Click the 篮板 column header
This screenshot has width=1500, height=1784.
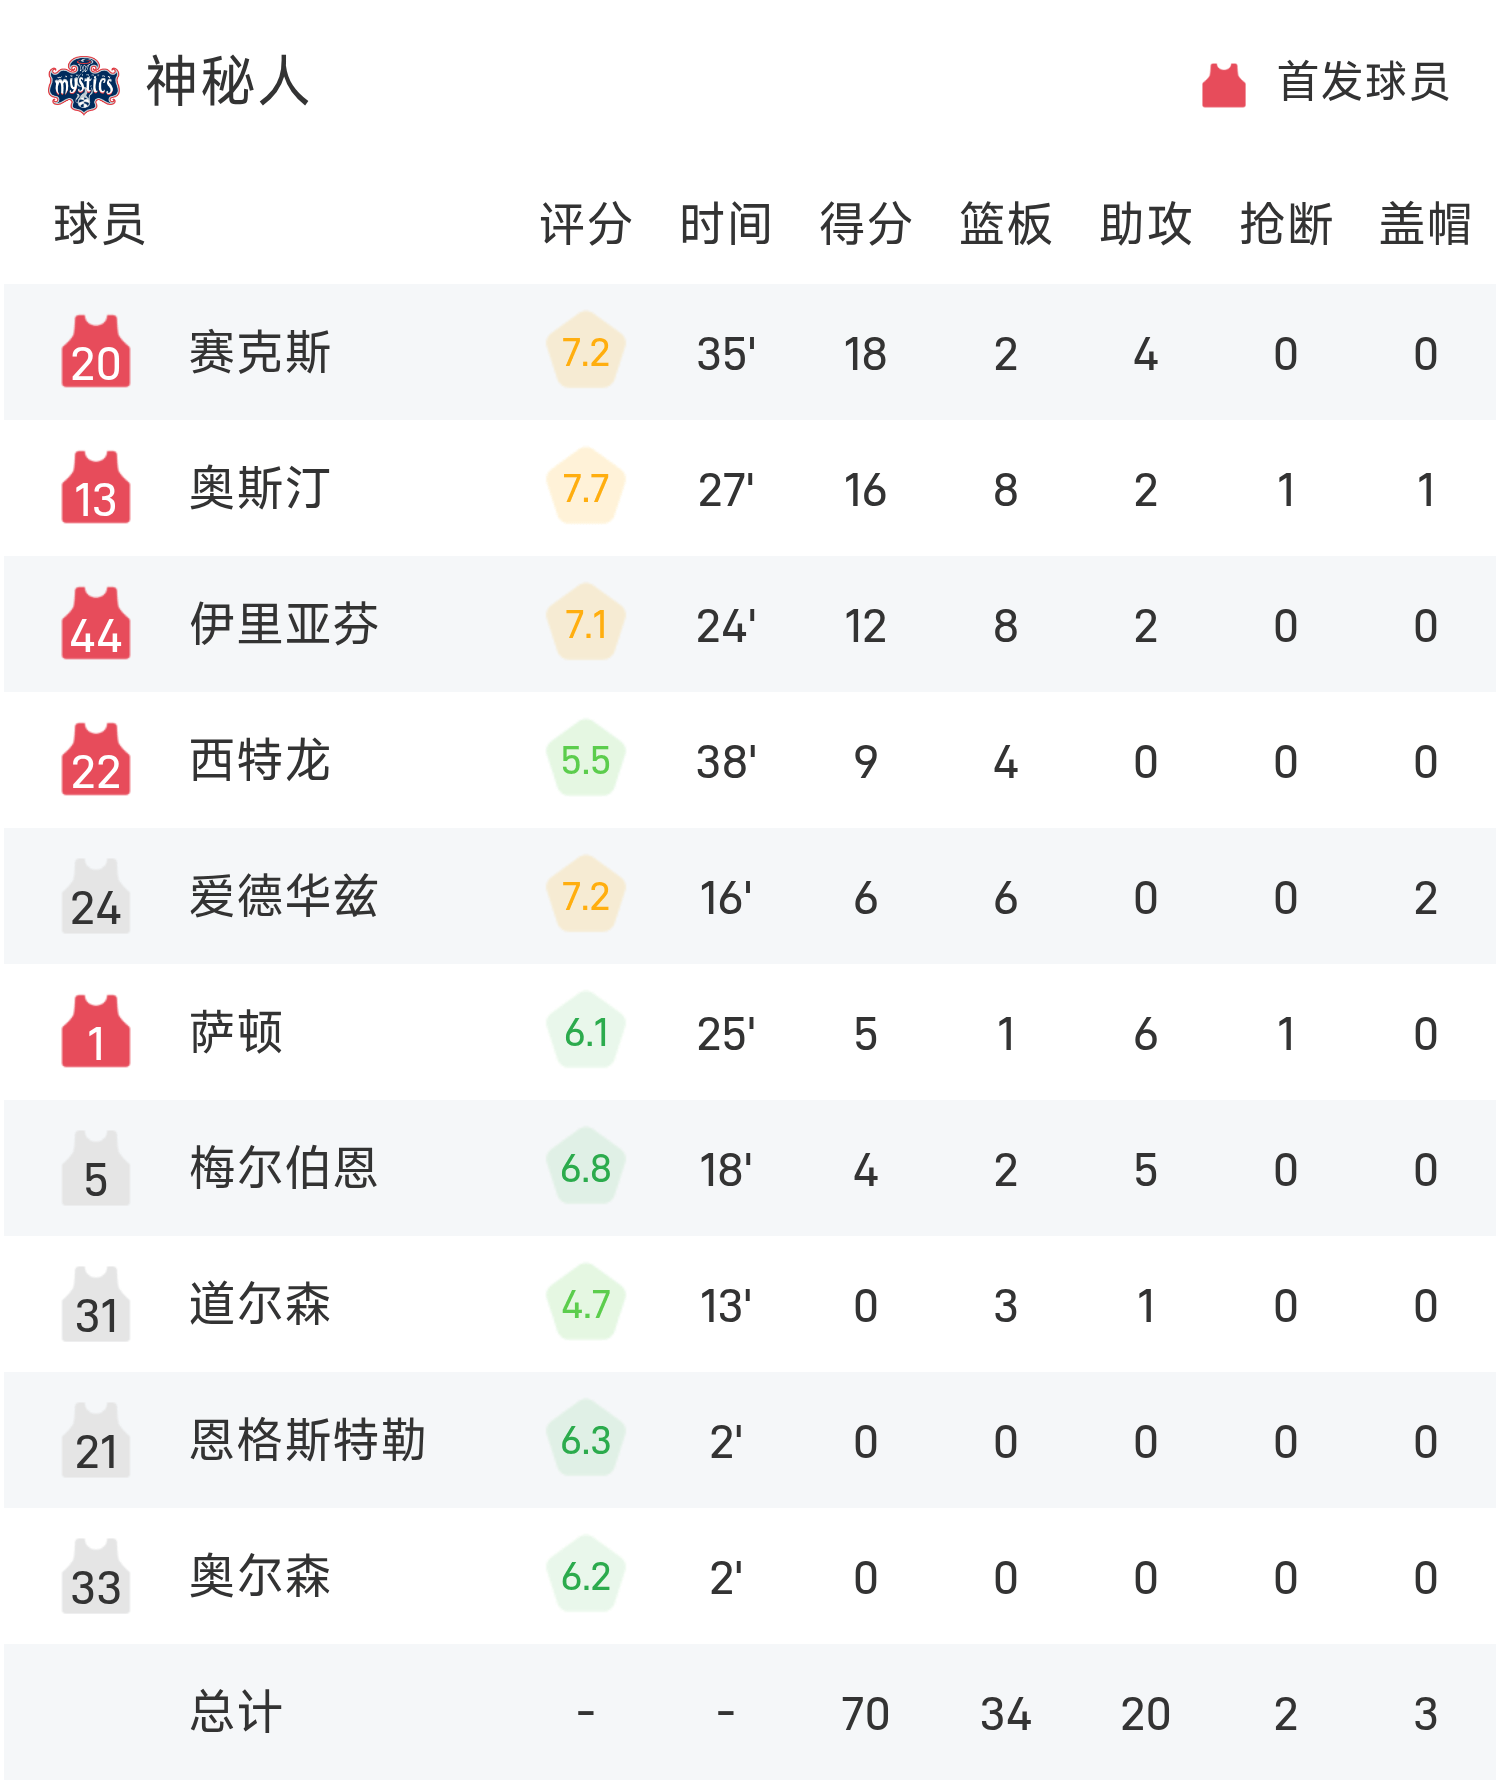1006,224
